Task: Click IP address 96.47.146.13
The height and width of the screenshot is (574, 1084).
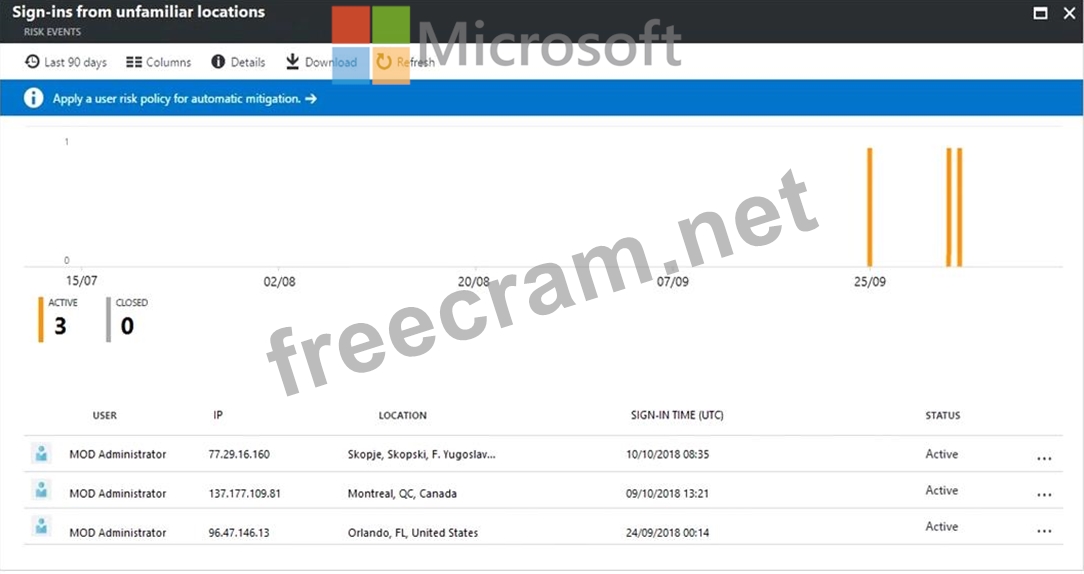Action: (239, 533)
